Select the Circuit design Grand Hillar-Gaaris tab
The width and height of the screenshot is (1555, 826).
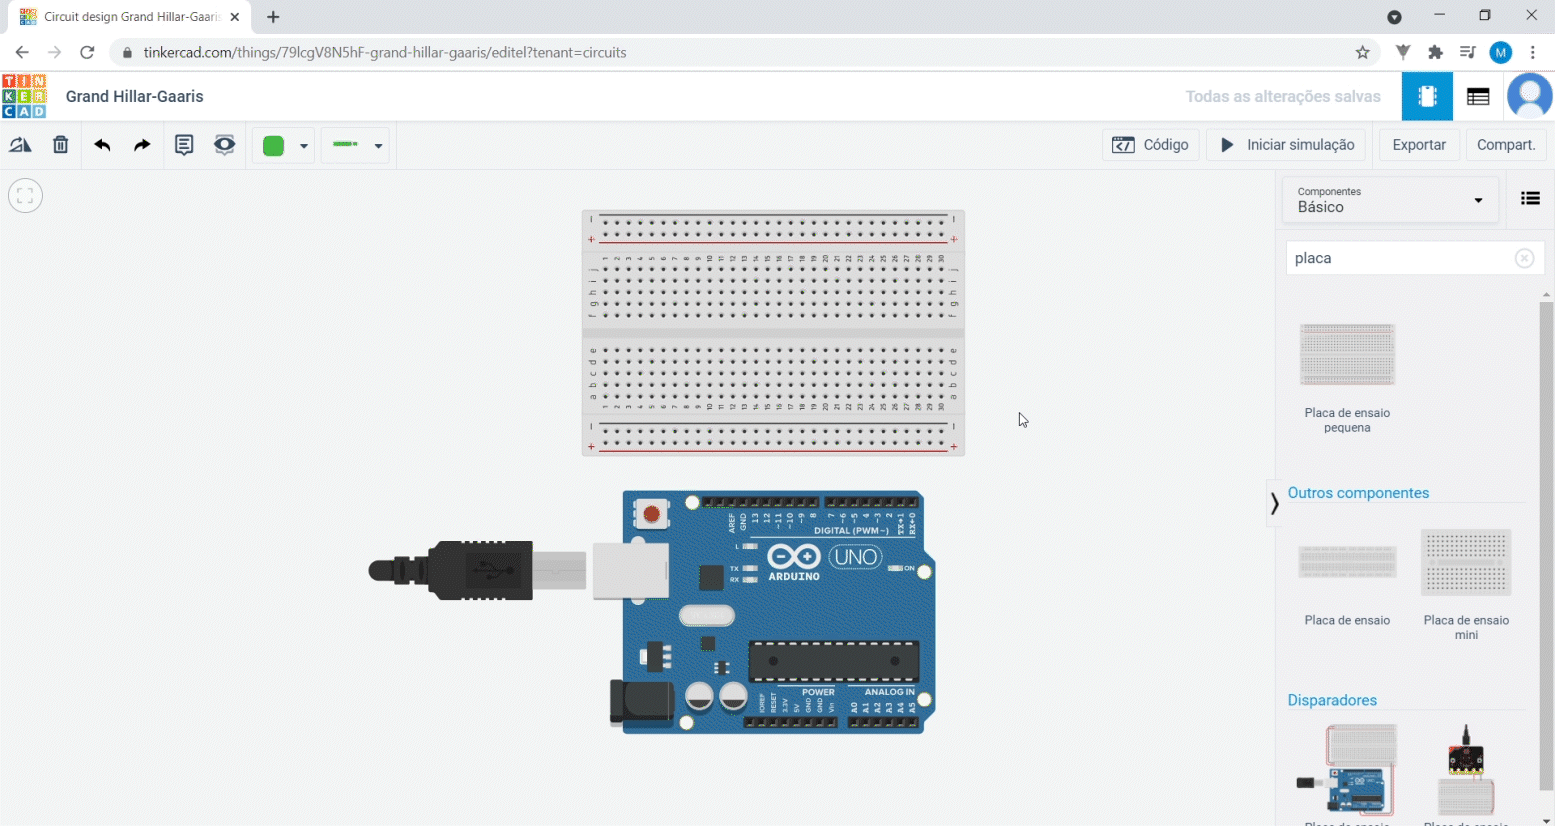tap(129, 17)
